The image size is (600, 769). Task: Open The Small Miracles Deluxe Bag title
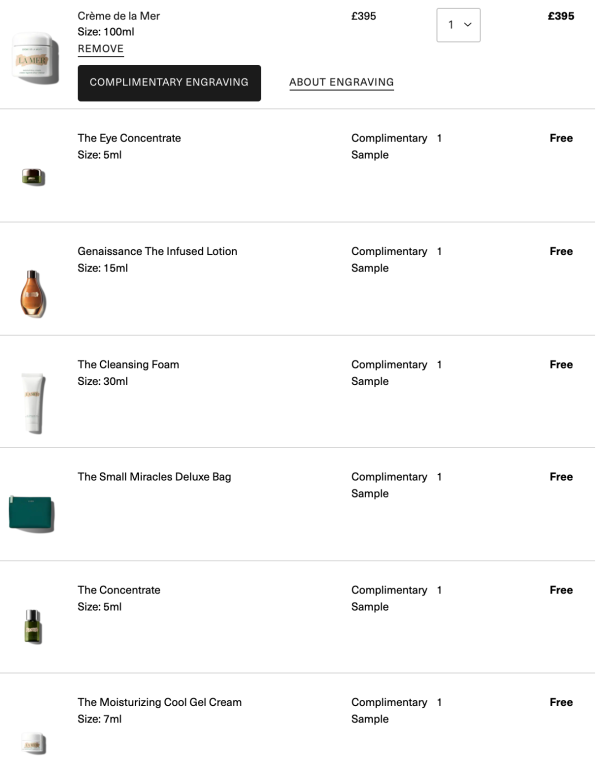[x=154, y=477]
